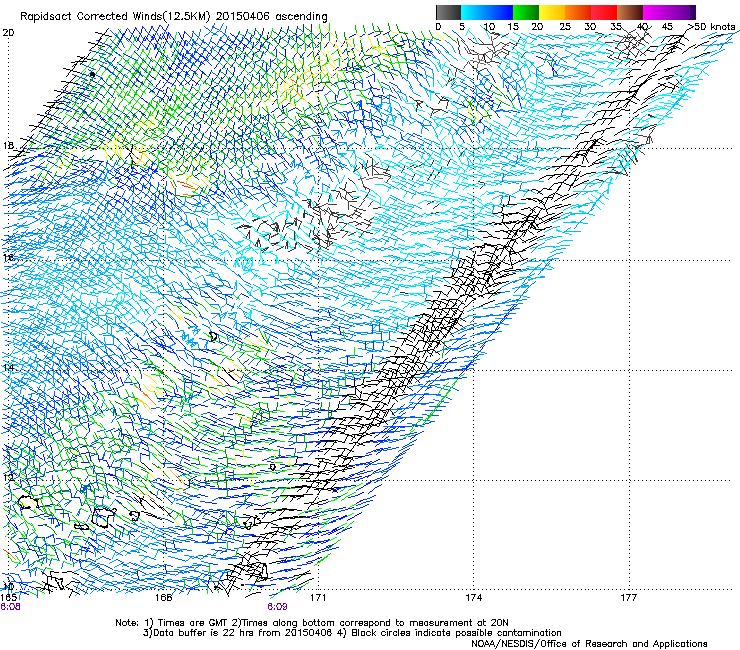Click the brown 35-40 knots legend swatch
Viewport: 740px width, 650px height.
[x=630, y=12]
